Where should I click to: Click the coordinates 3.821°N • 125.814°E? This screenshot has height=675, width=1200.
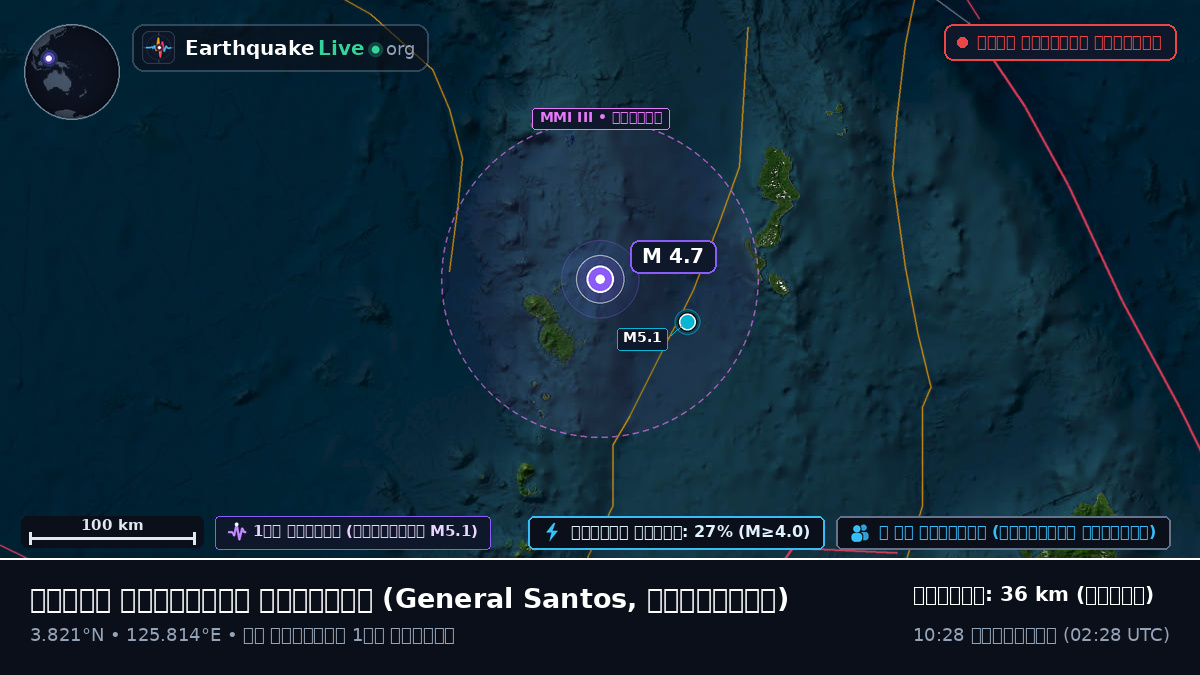tap(126, 635)
